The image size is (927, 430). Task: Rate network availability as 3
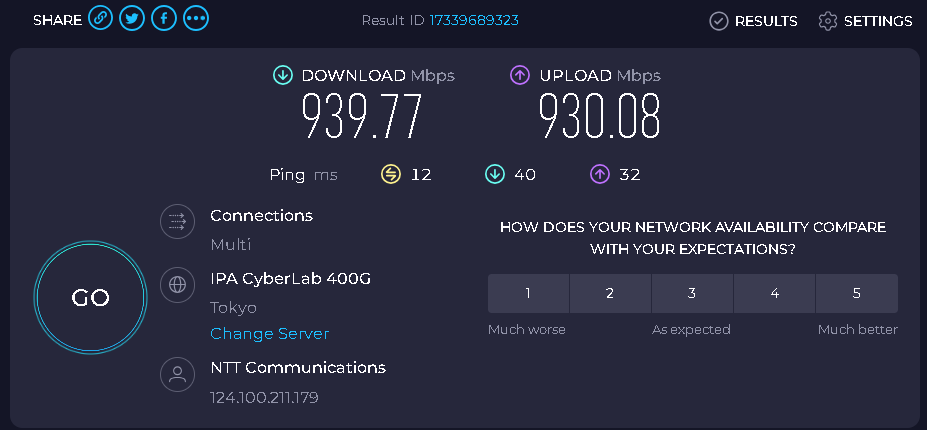point(692,293)
